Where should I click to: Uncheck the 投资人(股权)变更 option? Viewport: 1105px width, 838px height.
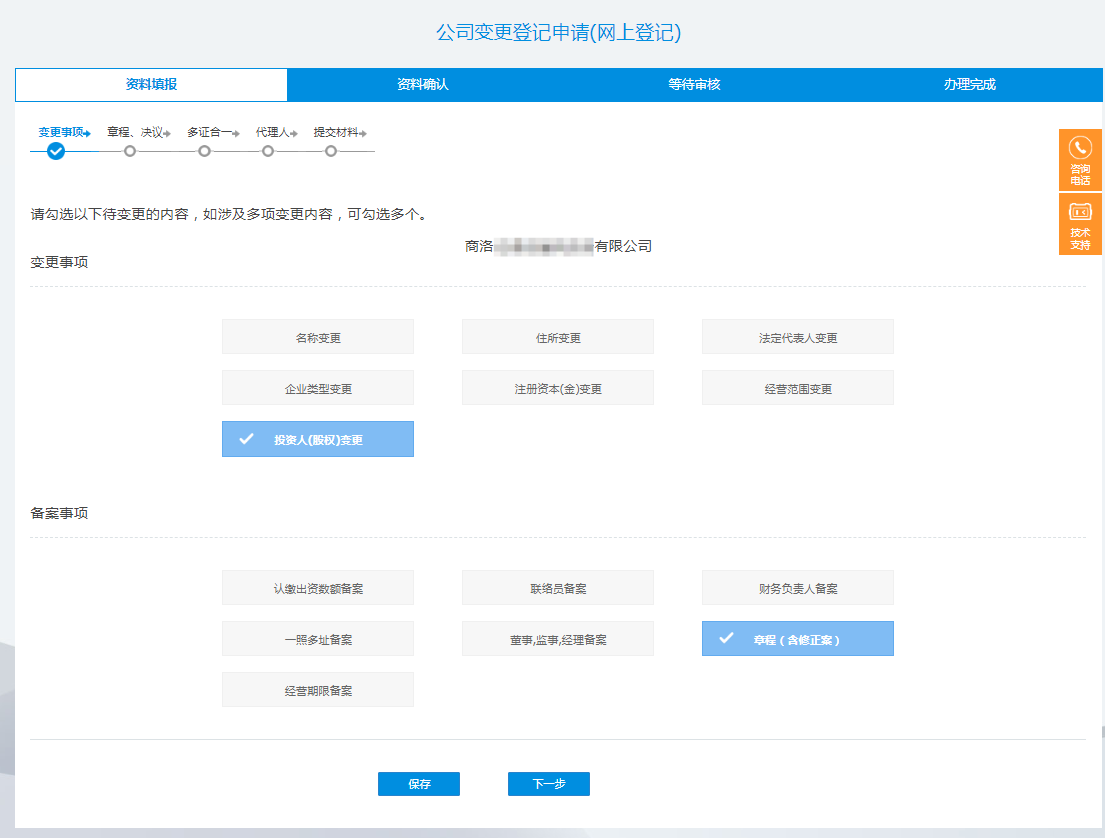point(318,439)
